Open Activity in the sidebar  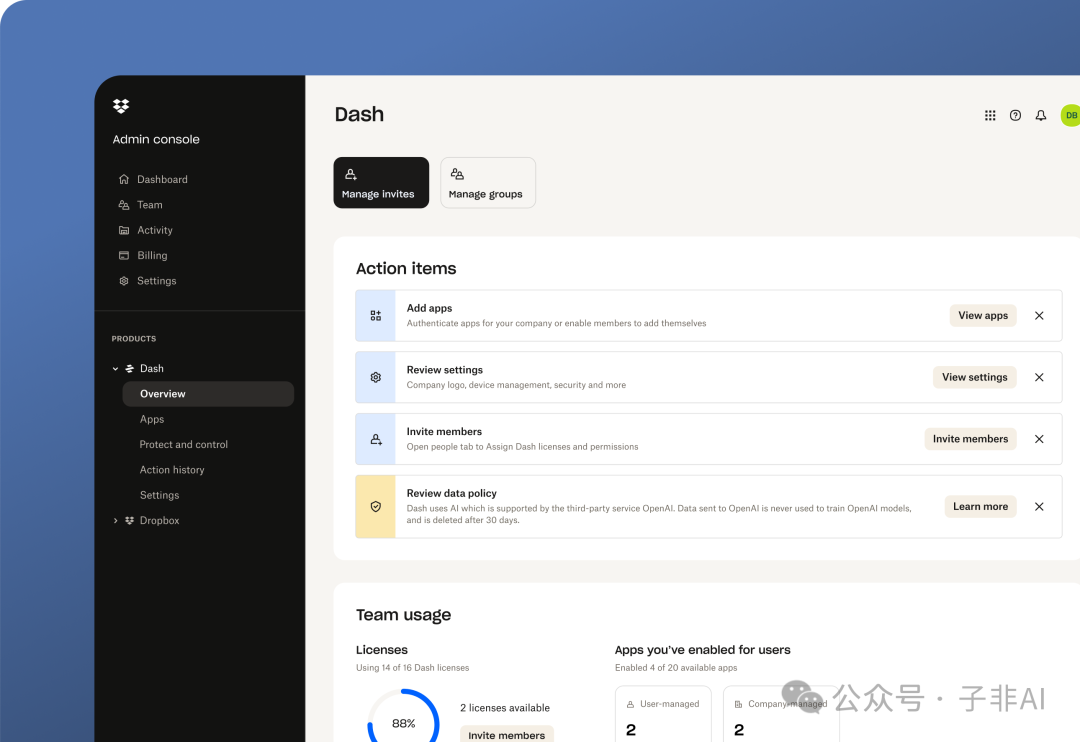coord(154,230)
